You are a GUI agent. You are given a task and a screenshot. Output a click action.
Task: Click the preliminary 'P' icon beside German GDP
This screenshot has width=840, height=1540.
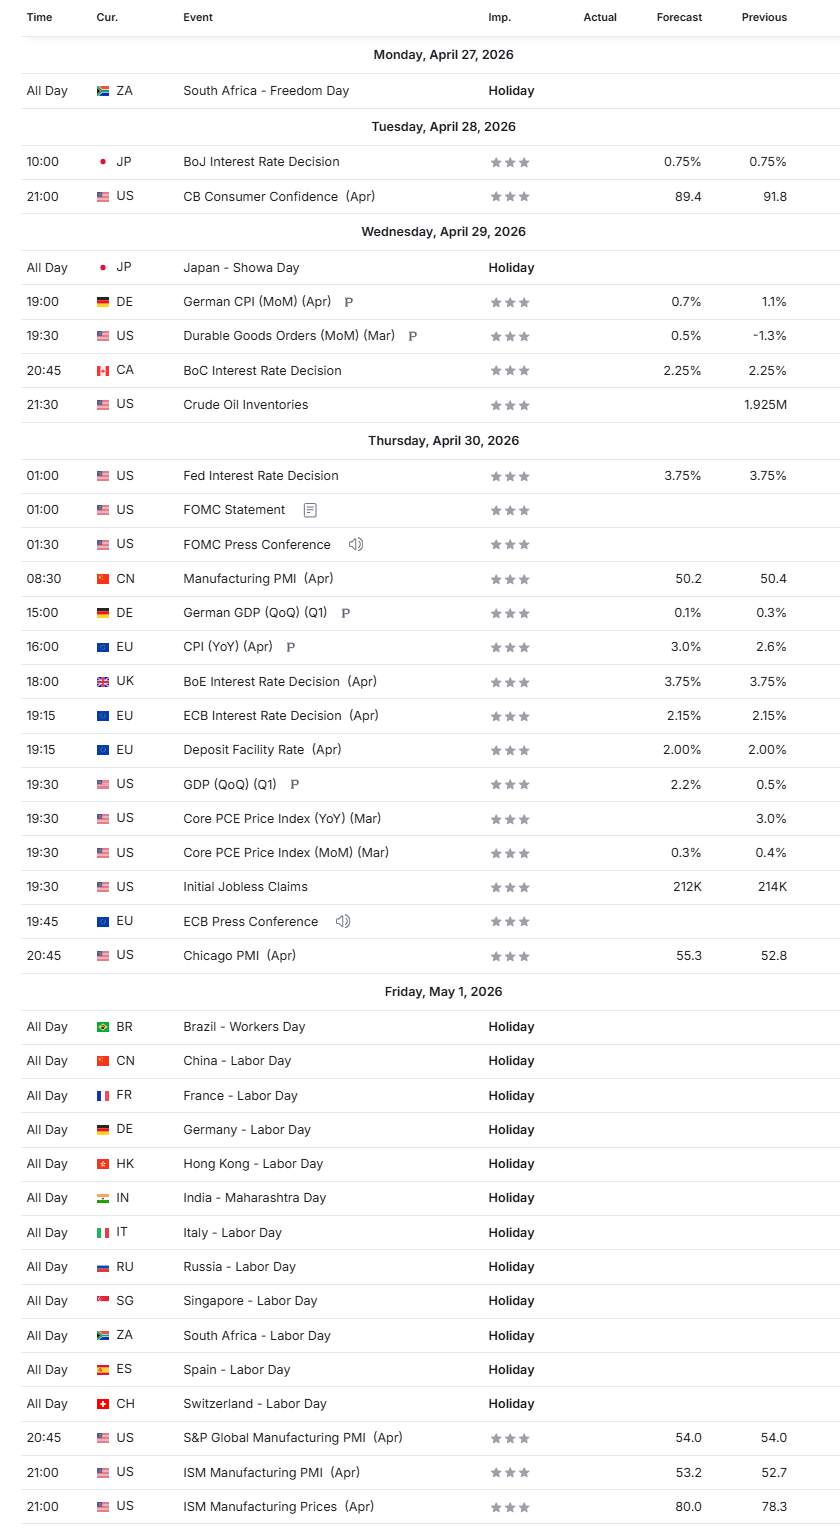[346, 613]
